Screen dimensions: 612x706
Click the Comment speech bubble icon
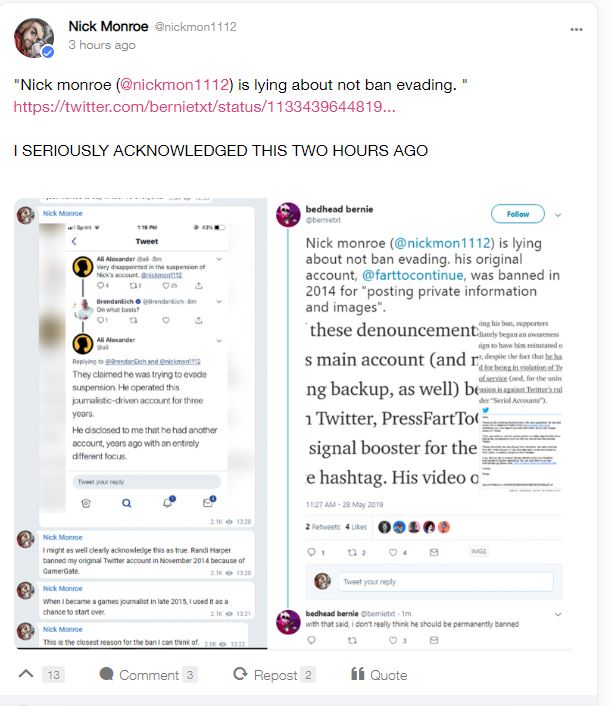106,674
